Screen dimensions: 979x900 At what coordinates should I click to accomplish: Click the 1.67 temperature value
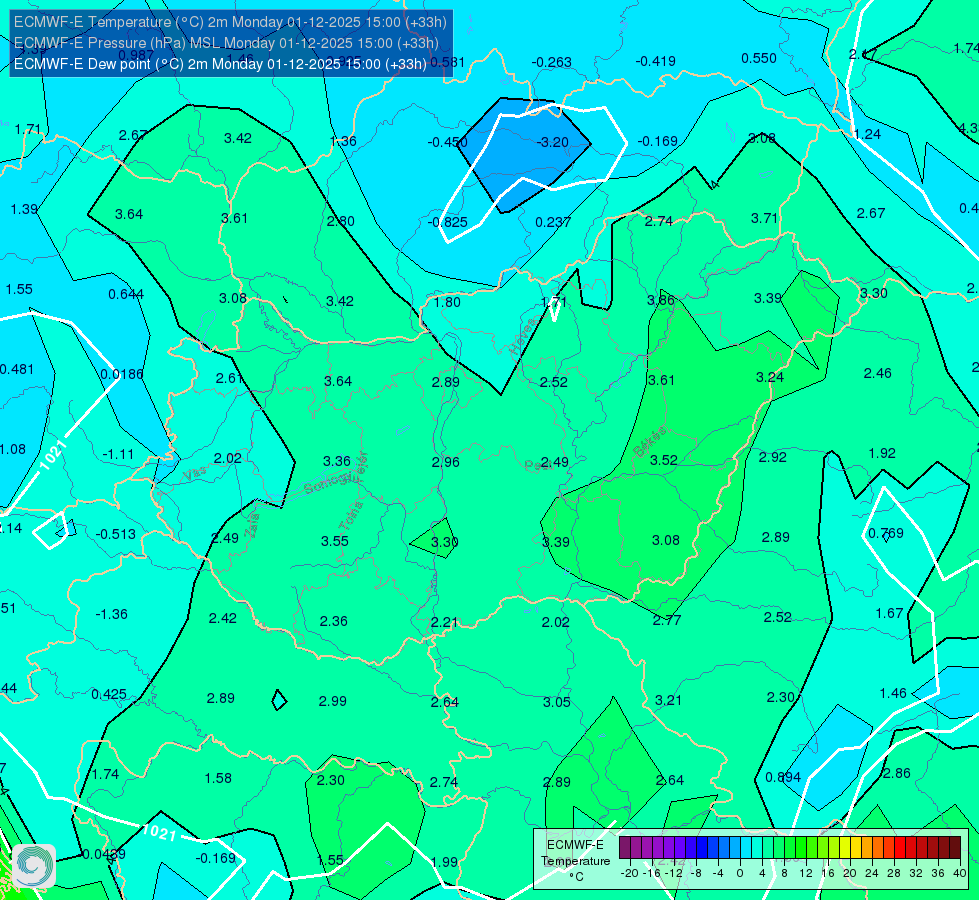click(890, 613)
